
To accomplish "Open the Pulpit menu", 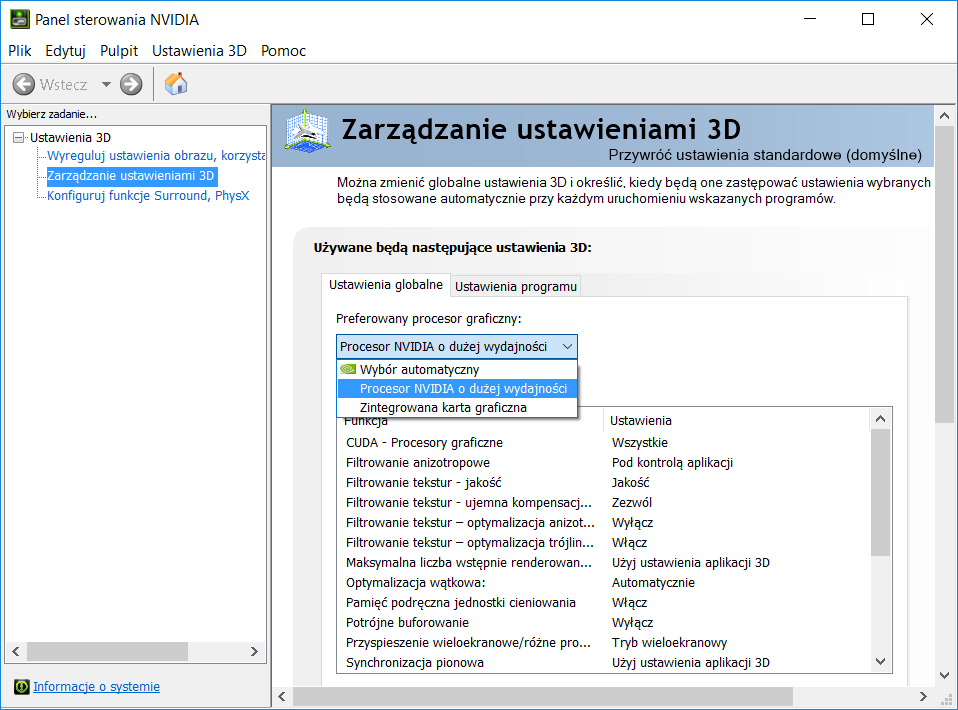I will click(x=119, y=51).
